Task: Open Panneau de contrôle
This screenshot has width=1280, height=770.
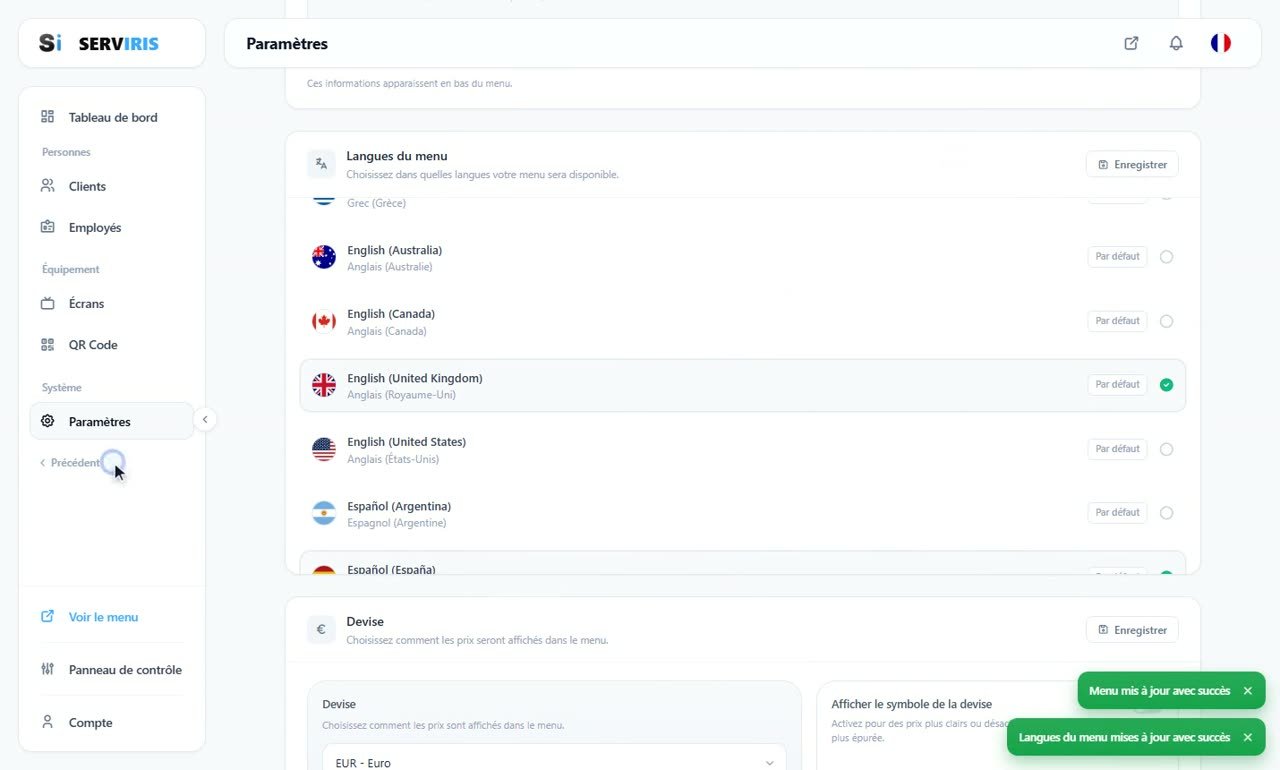Action: coord(112,669)
